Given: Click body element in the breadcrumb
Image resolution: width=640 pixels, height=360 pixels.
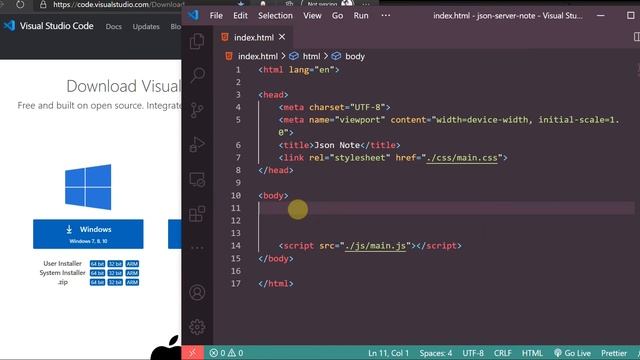Looking at the screenshot, I should 355,56.
